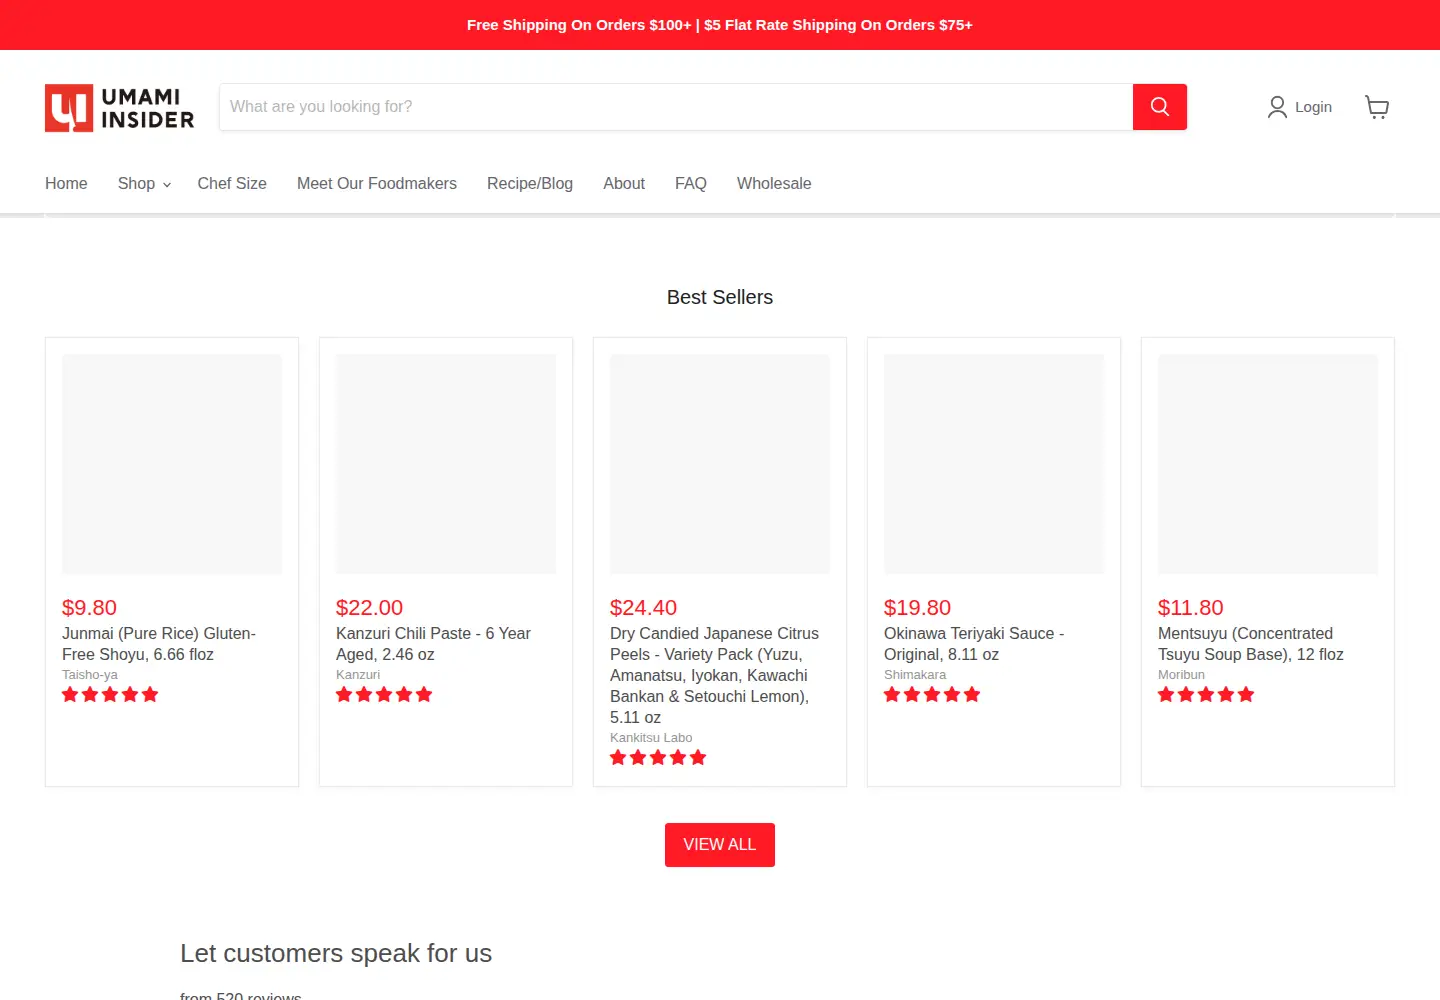Navigate to the About page
Image resolution: width=1440 pixels, height=1000 pixels.
[624, 184]
